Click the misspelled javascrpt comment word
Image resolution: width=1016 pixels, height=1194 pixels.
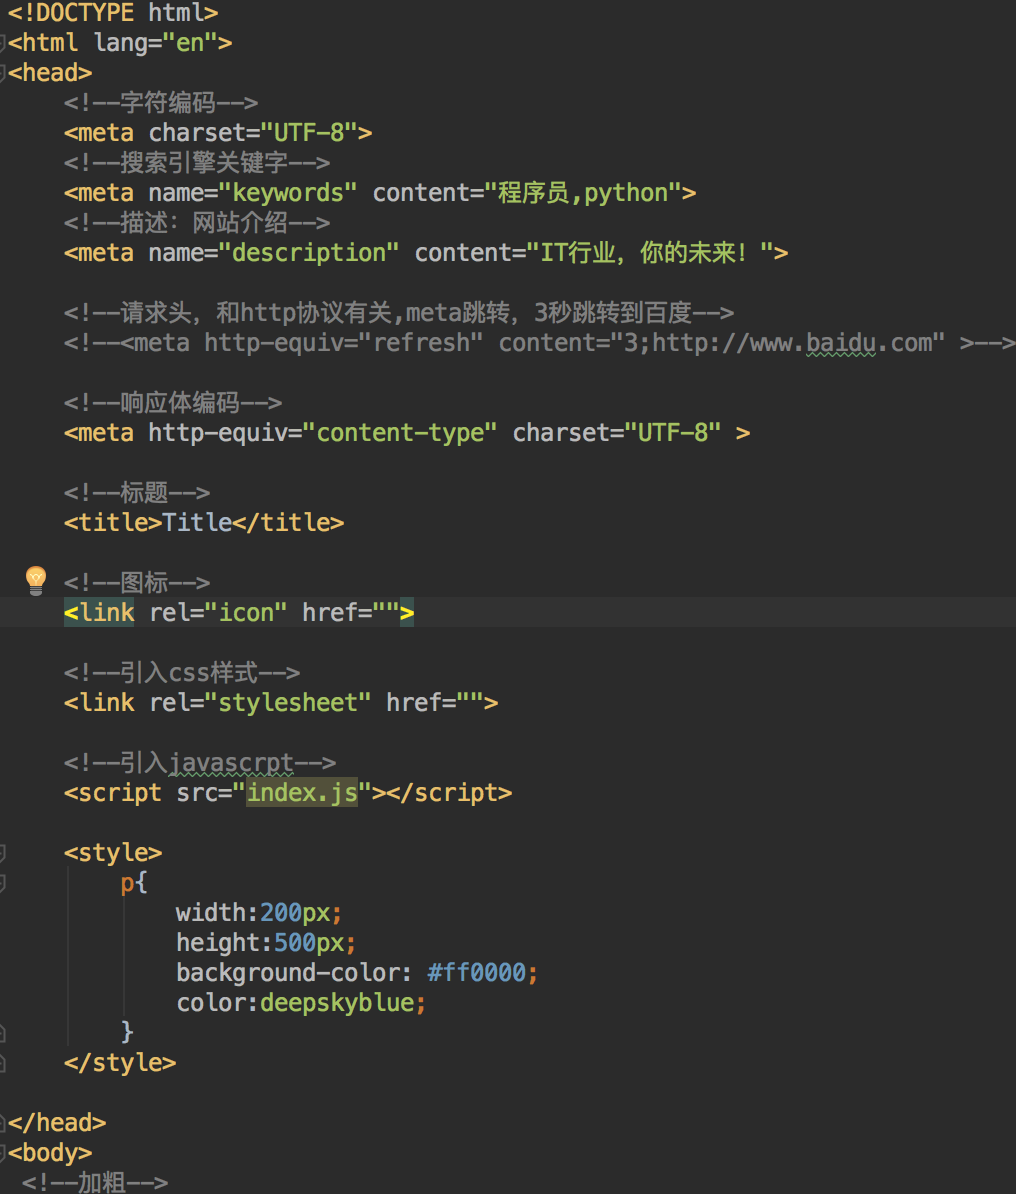[232, 763]
